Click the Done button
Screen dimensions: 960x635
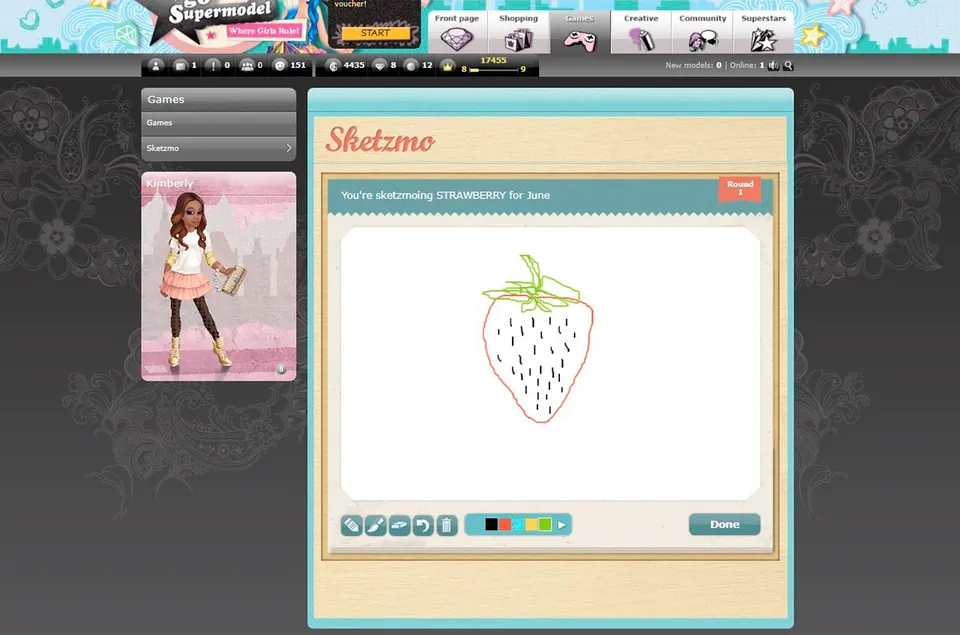pos(724,524)
